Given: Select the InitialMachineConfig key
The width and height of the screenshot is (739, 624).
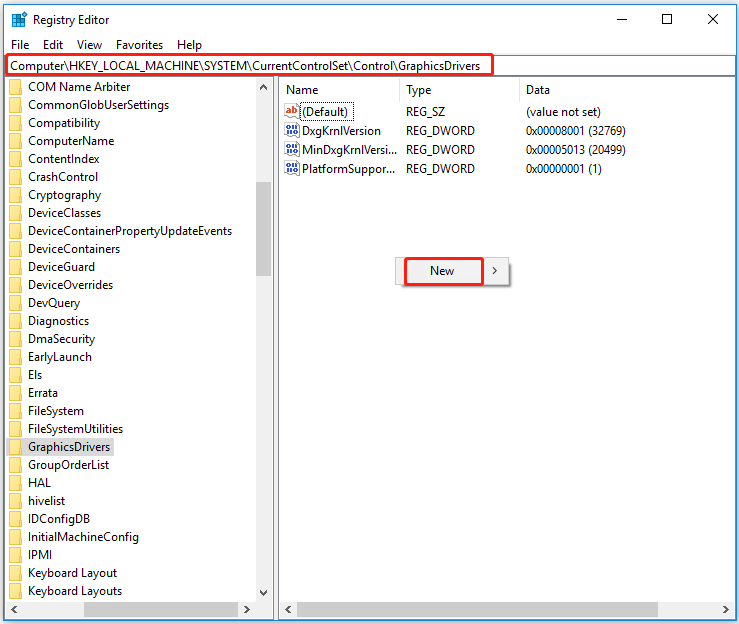Looking at the screenshot, I should tap(83, 537).
